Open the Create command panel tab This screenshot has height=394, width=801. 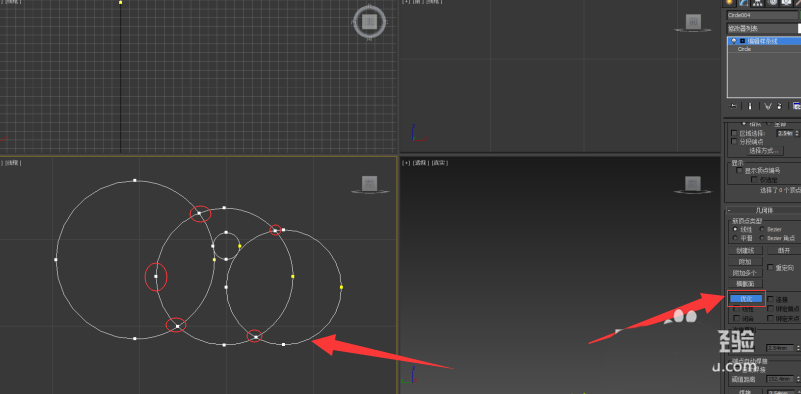tap(729, 3)
